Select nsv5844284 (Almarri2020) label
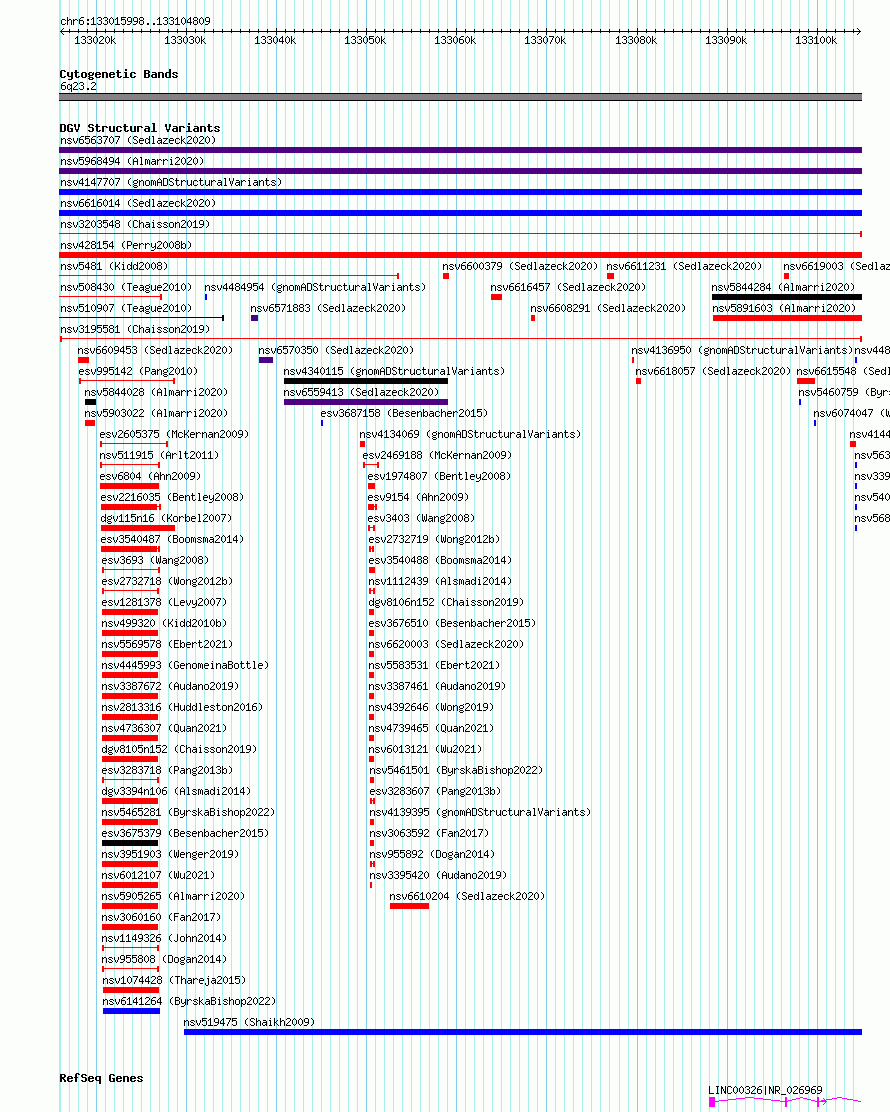 pos(783,288)
